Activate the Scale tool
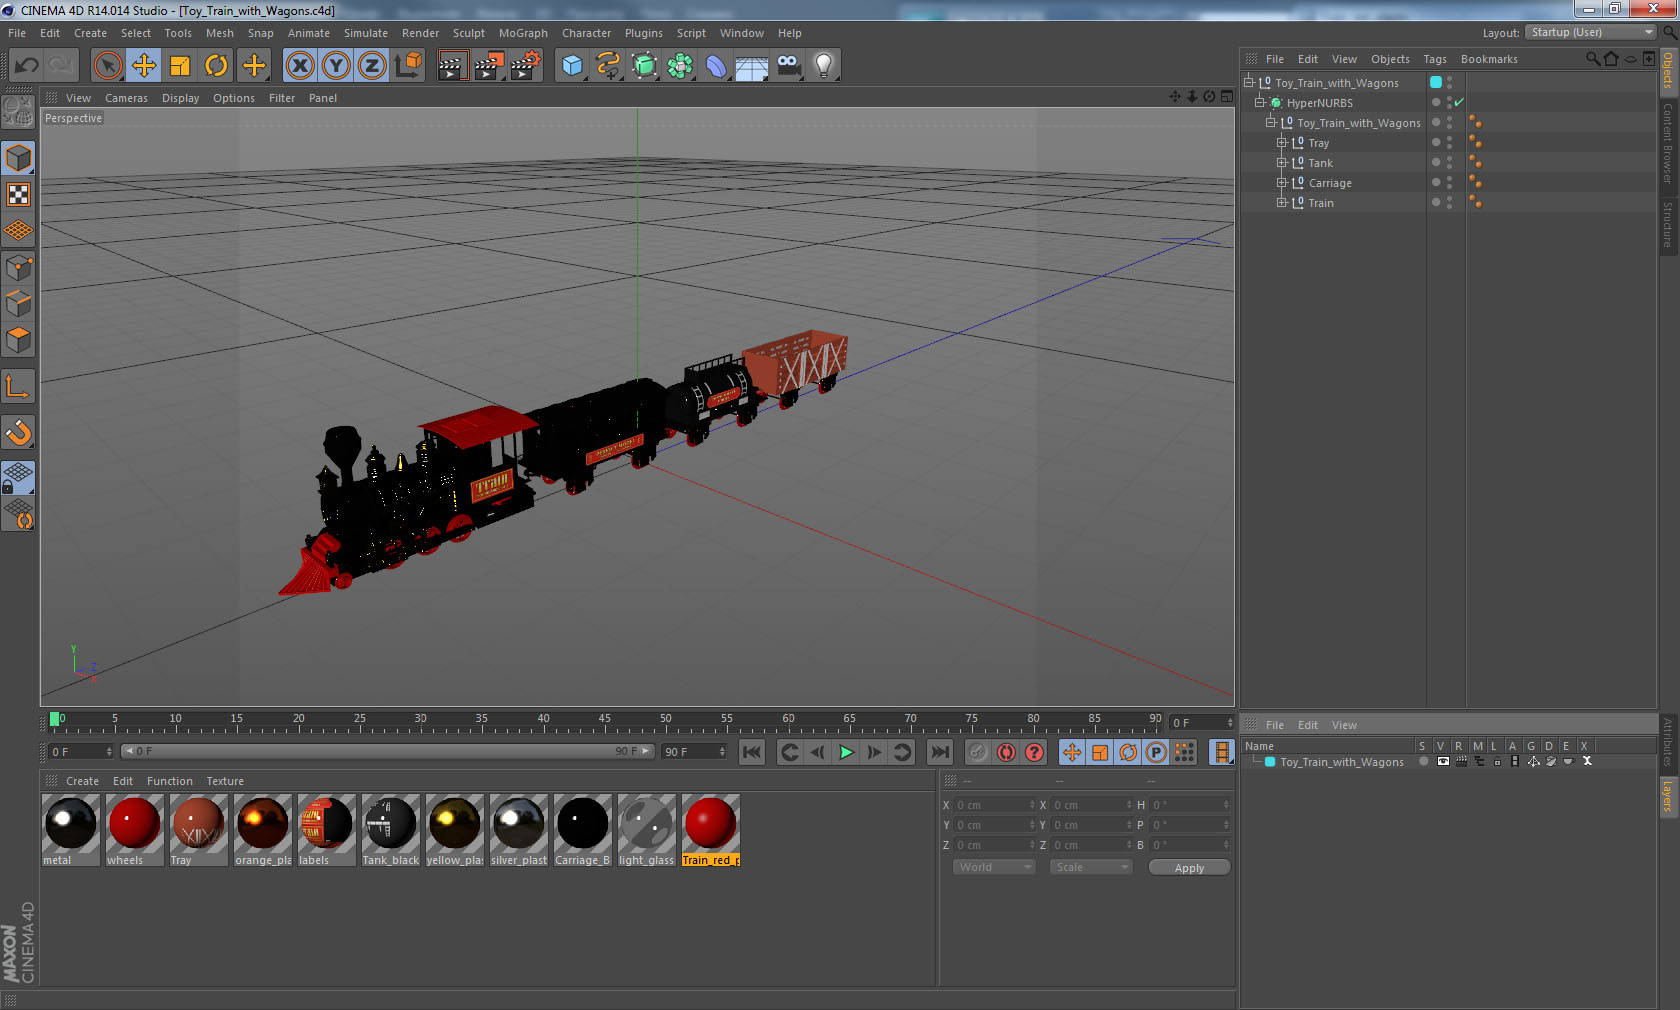This screenshot has height=1010, width=1680. [x=180, y=66]
